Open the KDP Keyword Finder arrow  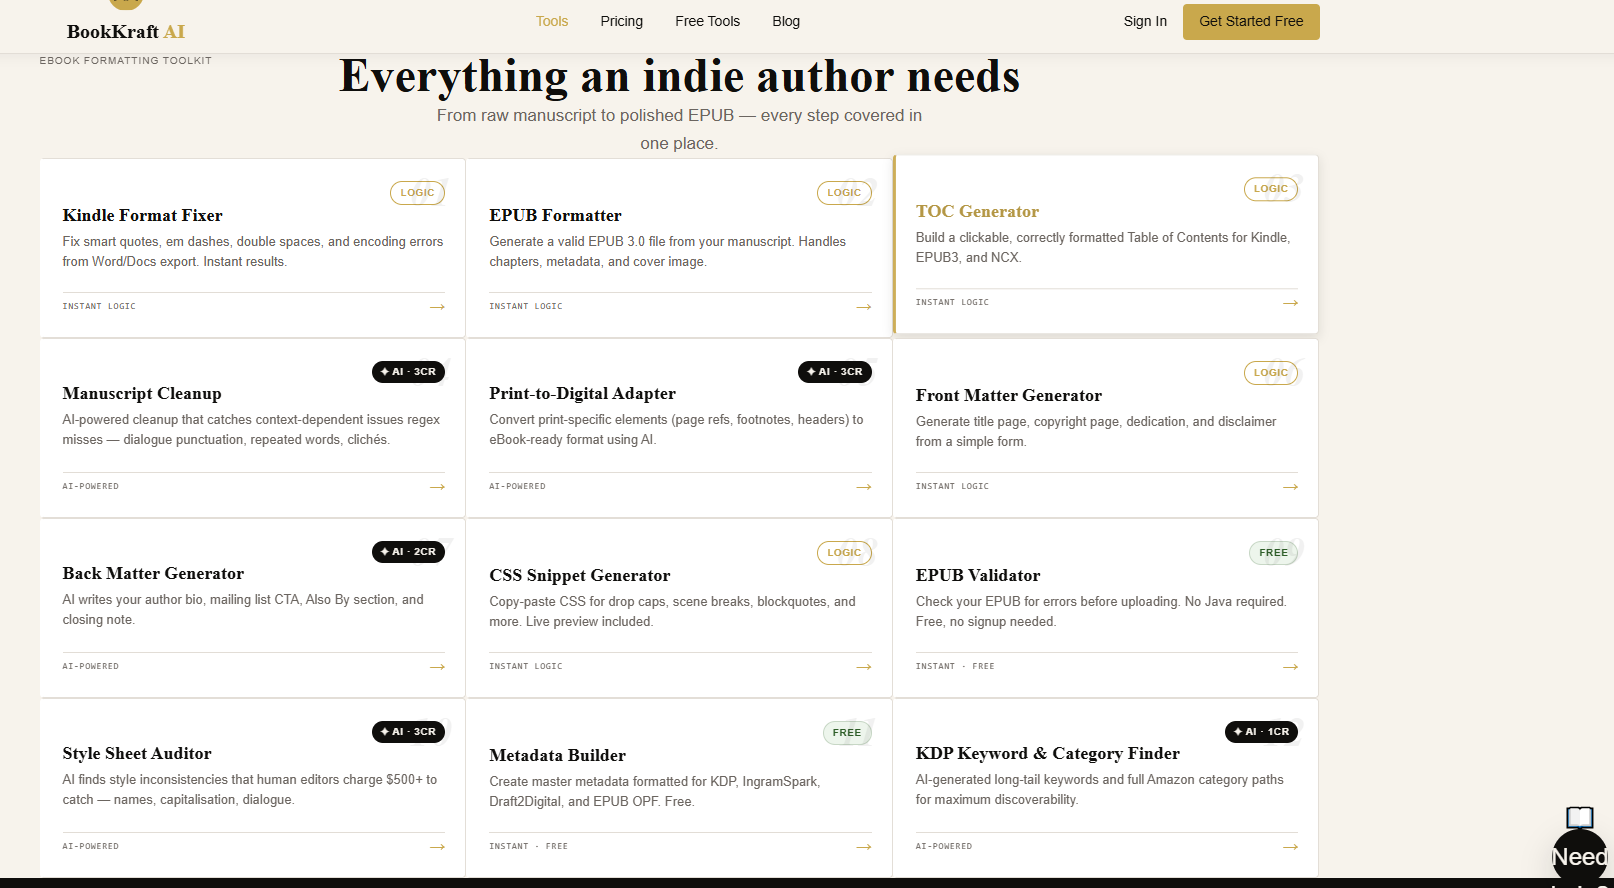pos(1291,847)
